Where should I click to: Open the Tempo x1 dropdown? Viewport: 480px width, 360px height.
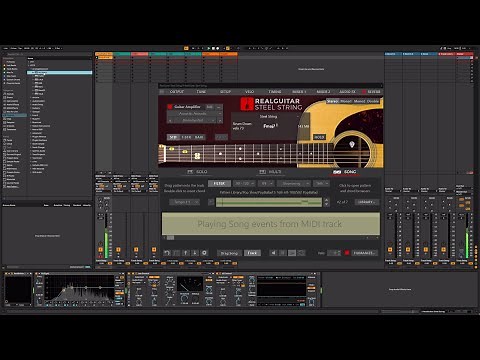185,202
